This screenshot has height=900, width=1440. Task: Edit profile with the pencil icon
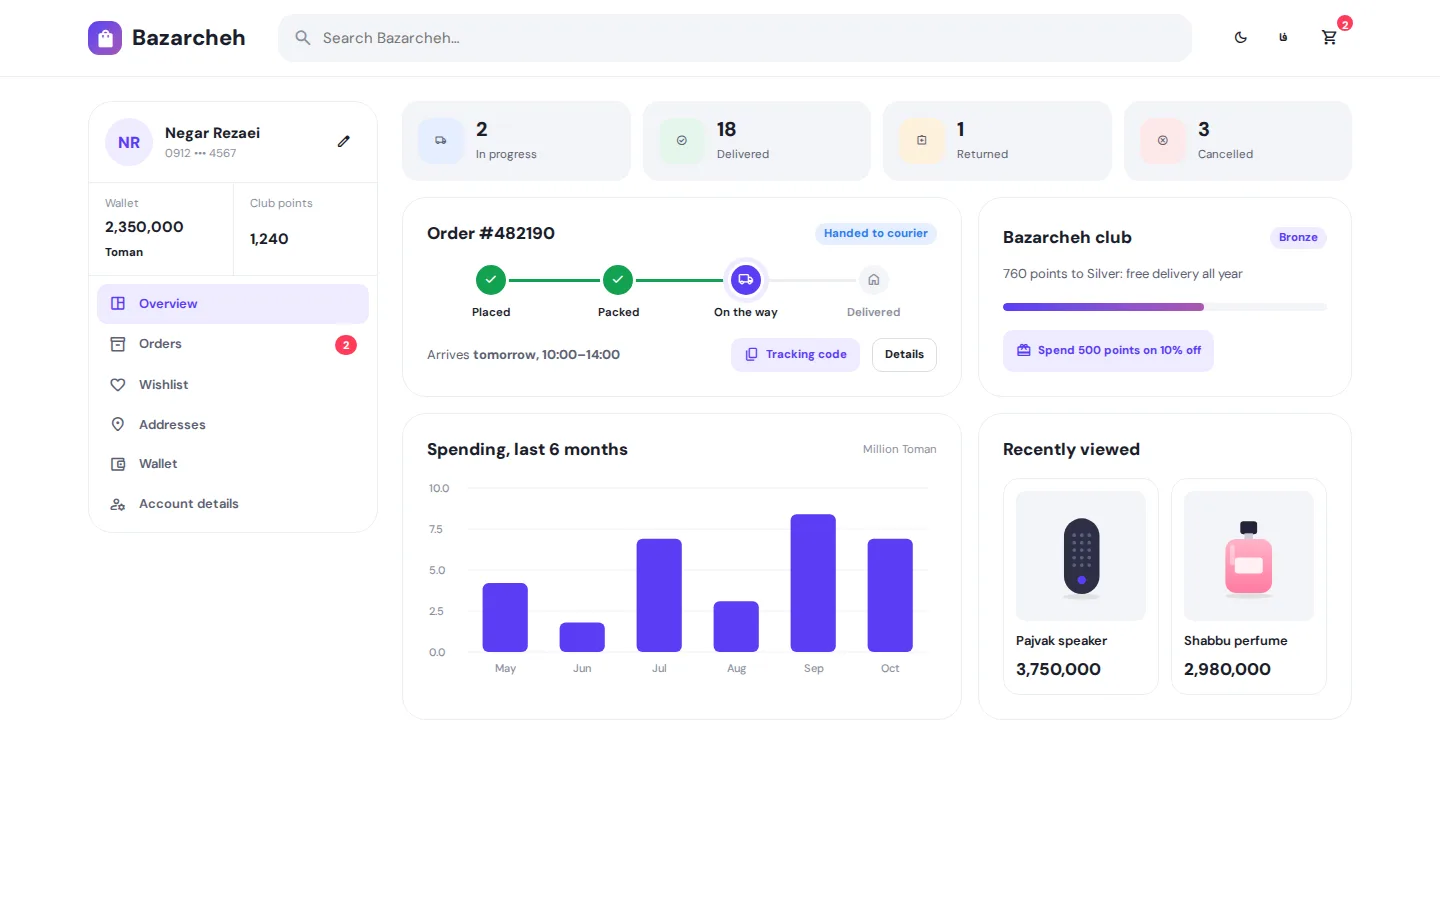[x=344, y=141]
